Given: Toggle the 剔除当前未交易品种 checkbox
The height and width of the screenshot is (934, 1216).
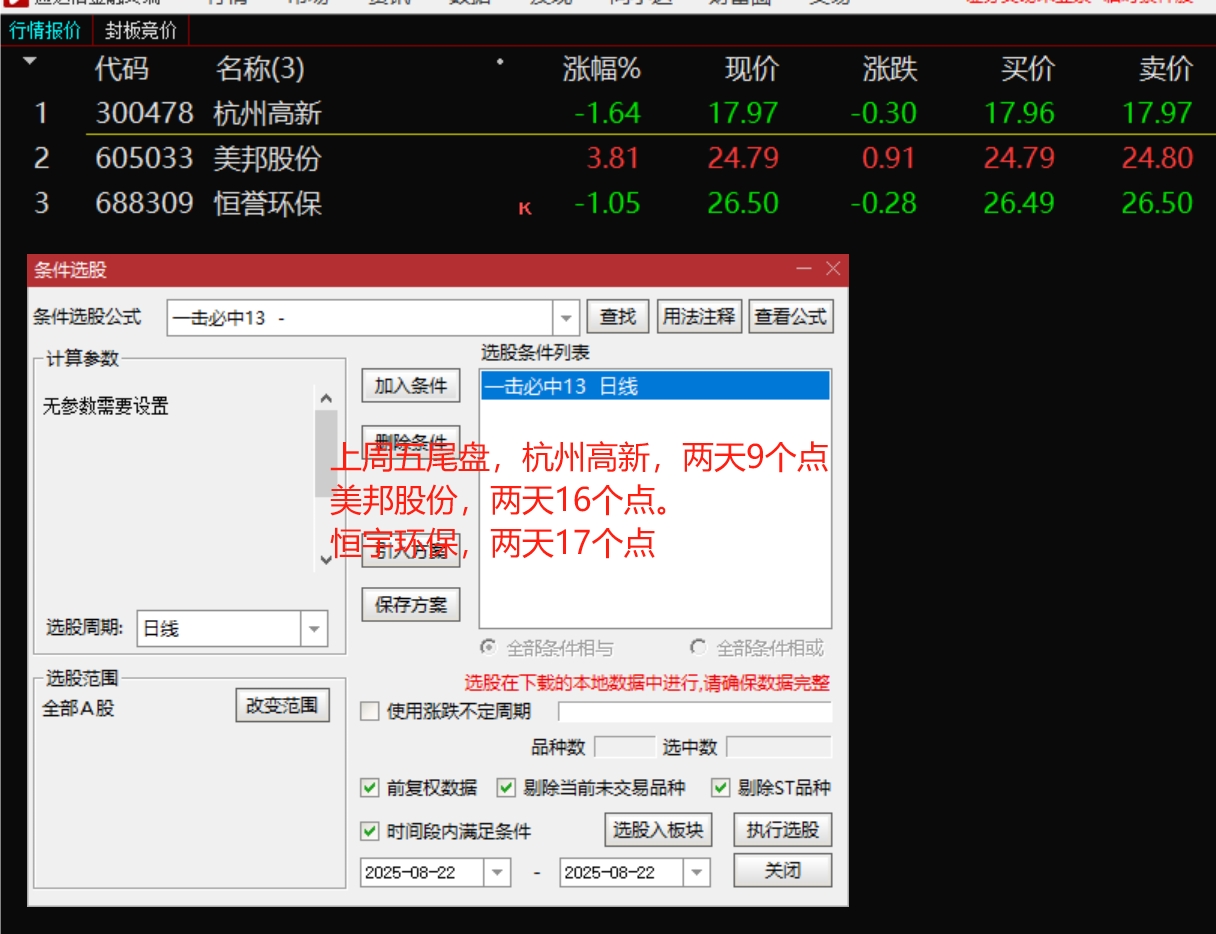Looking at the screenshot, I should pyautogui.click(x=506, y=788).
